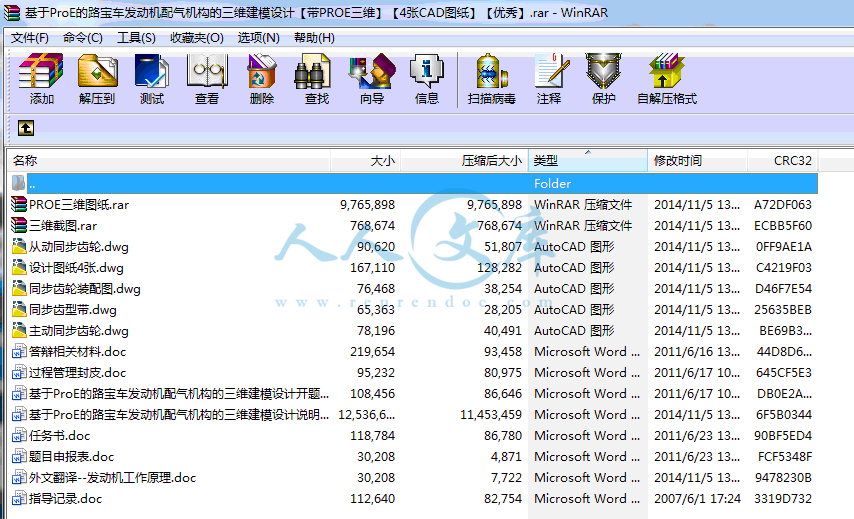Select file 同步齿型带.dwg
The height and width of the screenshot is (519, 854).
click(x=73, y=310)
